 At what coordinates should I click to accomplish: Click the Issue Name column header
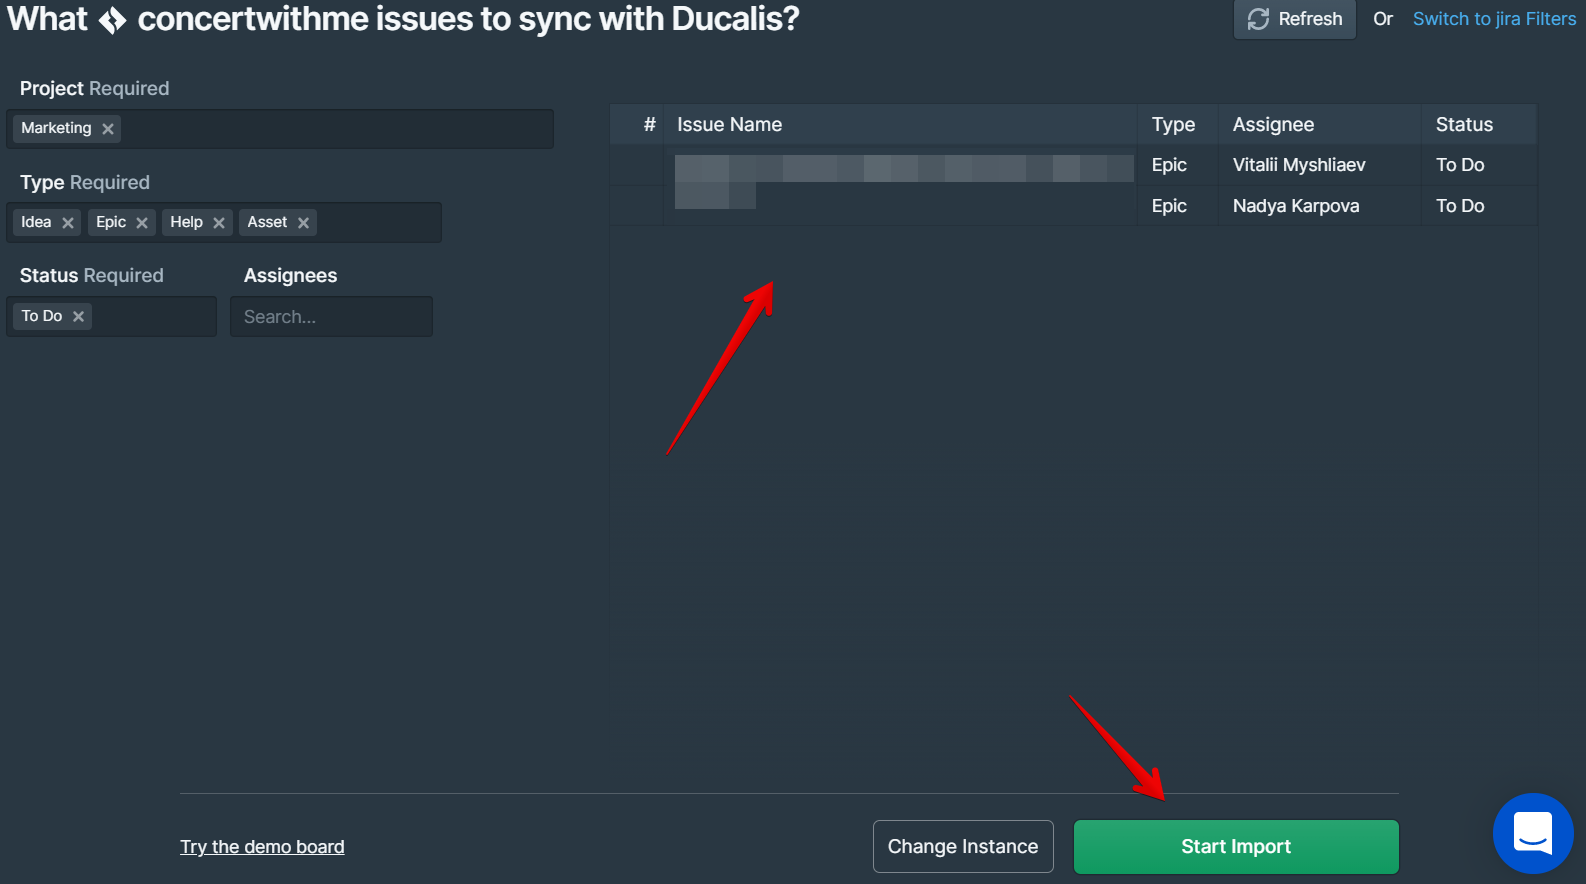(x=729, y=124)
